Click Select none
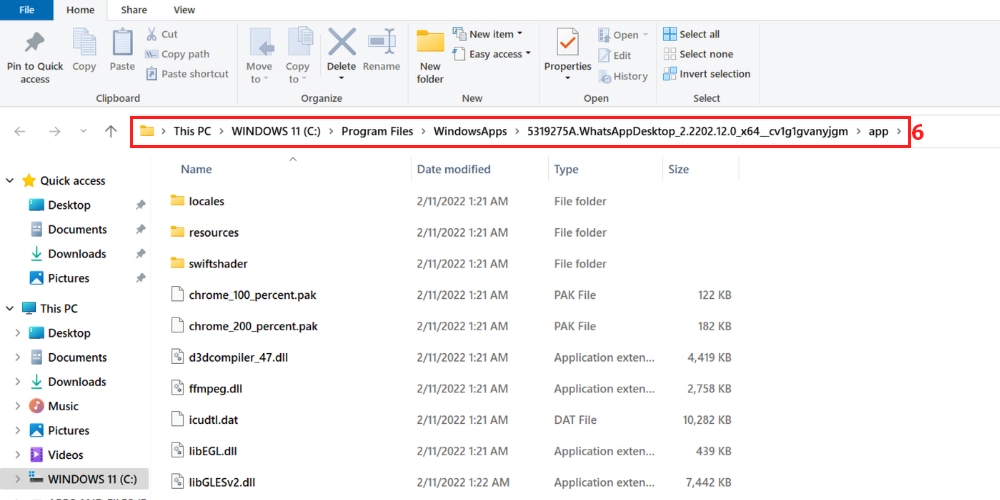Image resolution: width=1000 pixels, height=500 pixels. (x=698, y=54)
